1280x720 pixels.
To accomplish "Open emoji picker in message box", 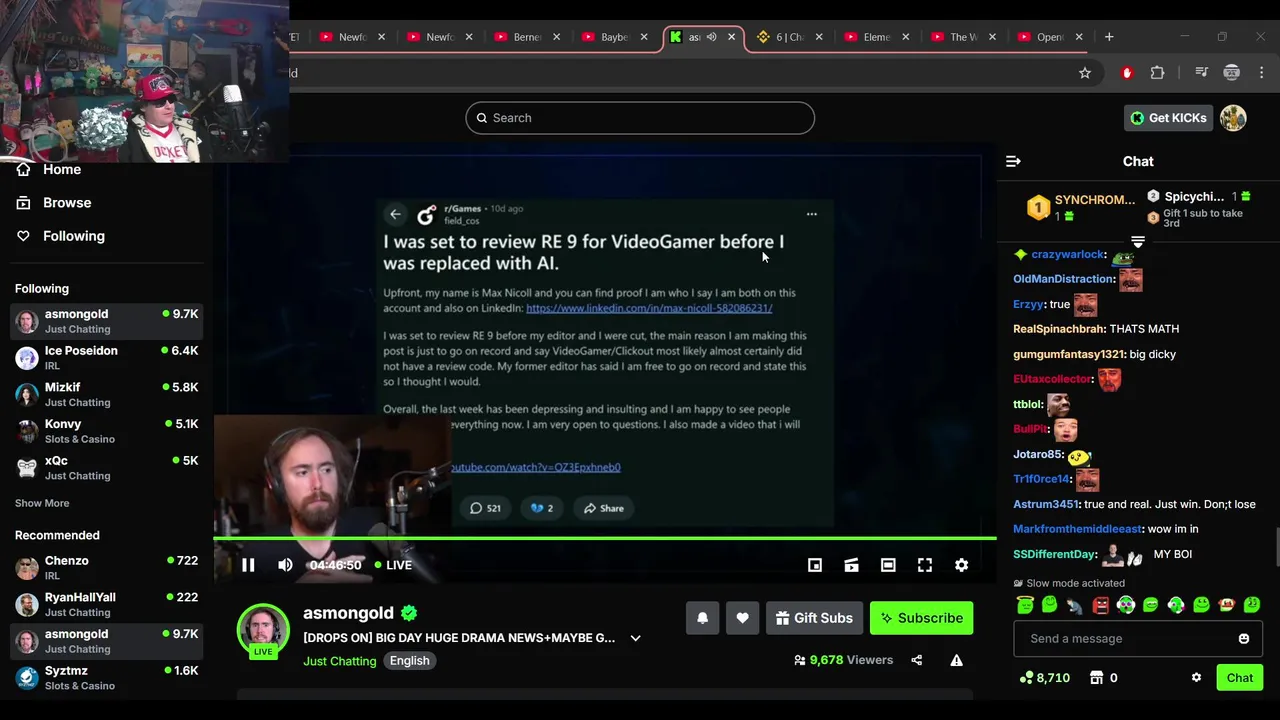I will tap(1244, 639).
